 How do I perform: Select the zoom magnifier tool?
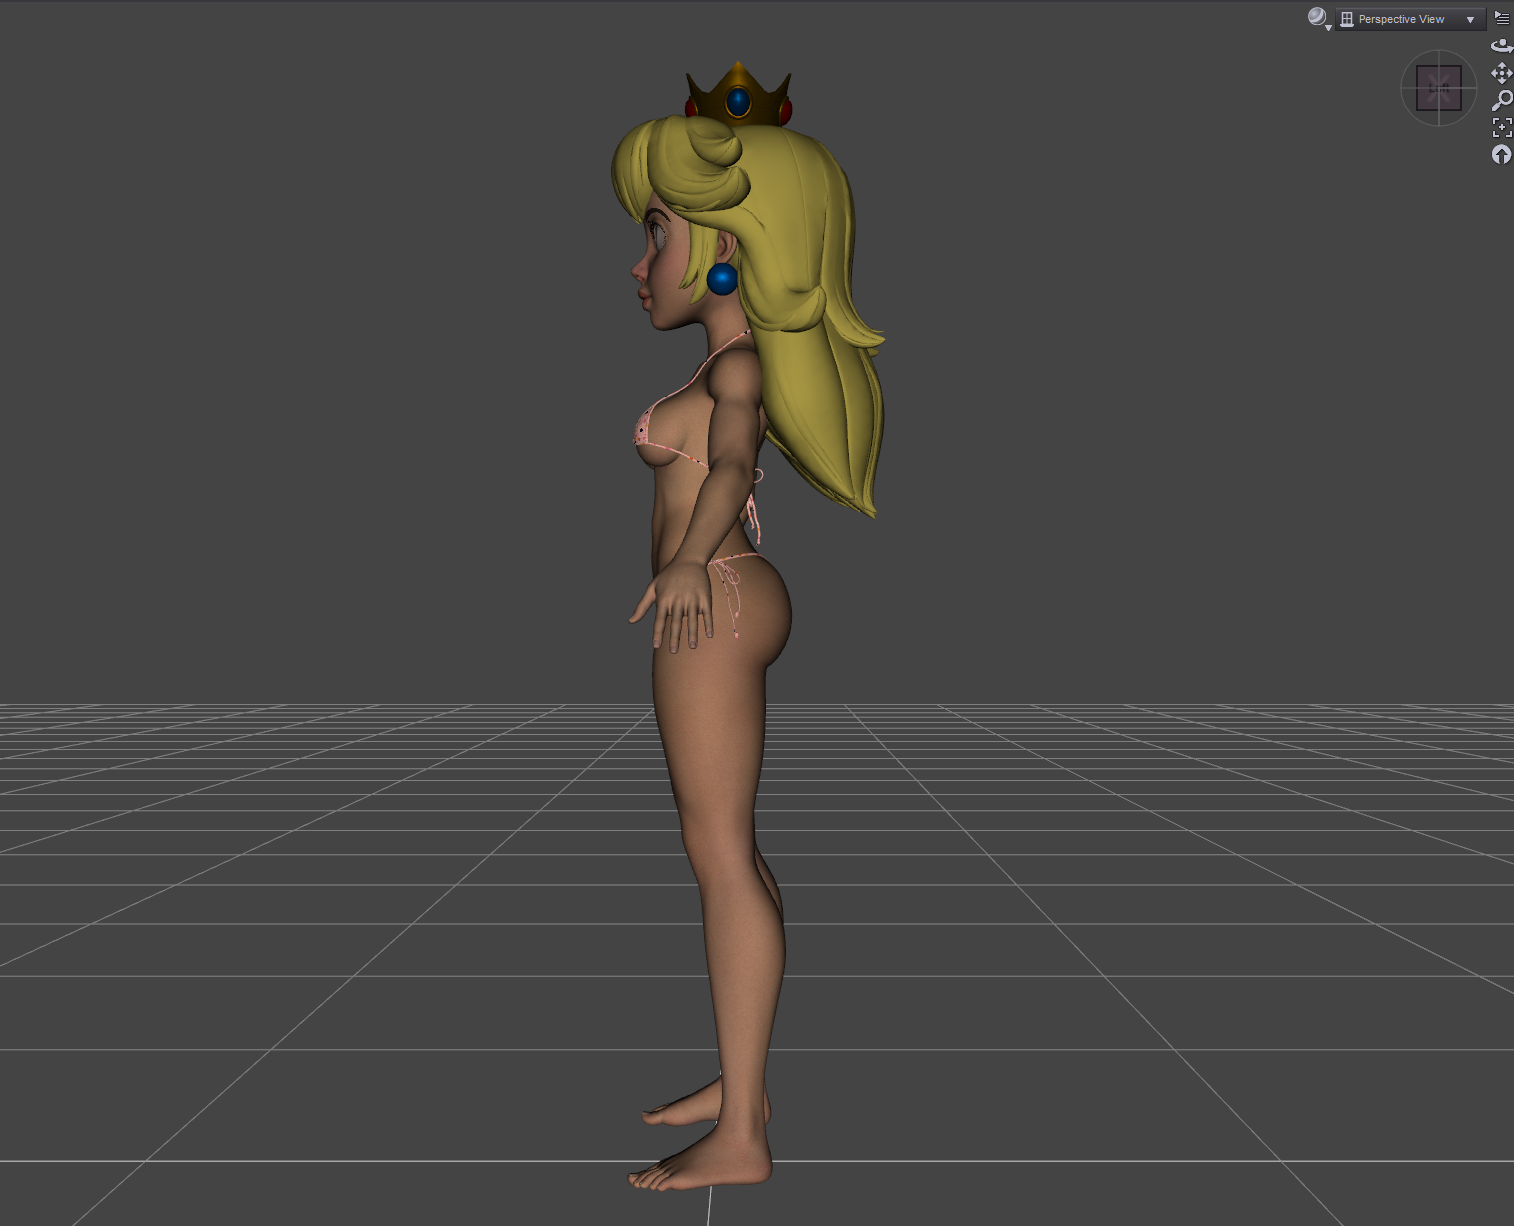coord(1501,100)
